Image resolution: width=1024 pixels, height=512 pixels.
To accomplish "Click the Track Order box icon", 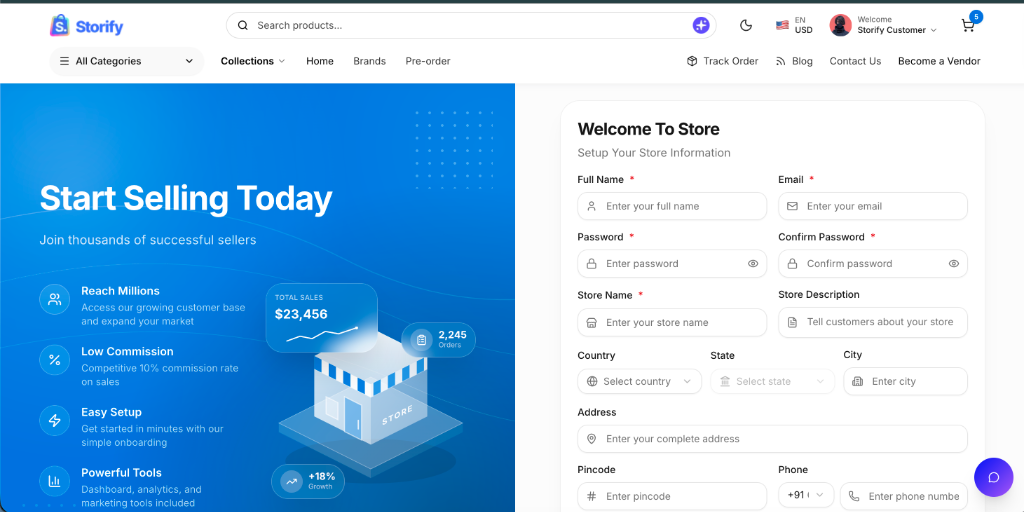I will (692, 61).
